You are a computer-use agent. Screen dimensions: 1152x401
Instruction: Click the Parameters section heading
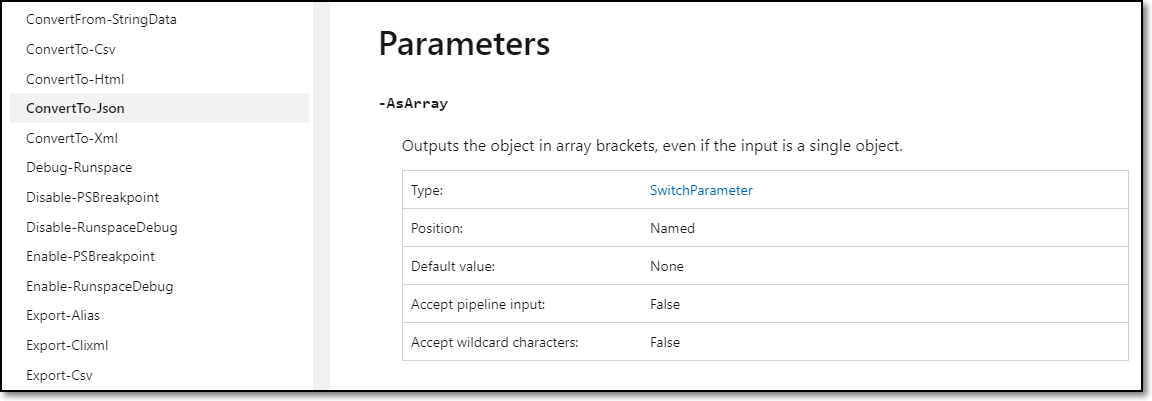464,44
